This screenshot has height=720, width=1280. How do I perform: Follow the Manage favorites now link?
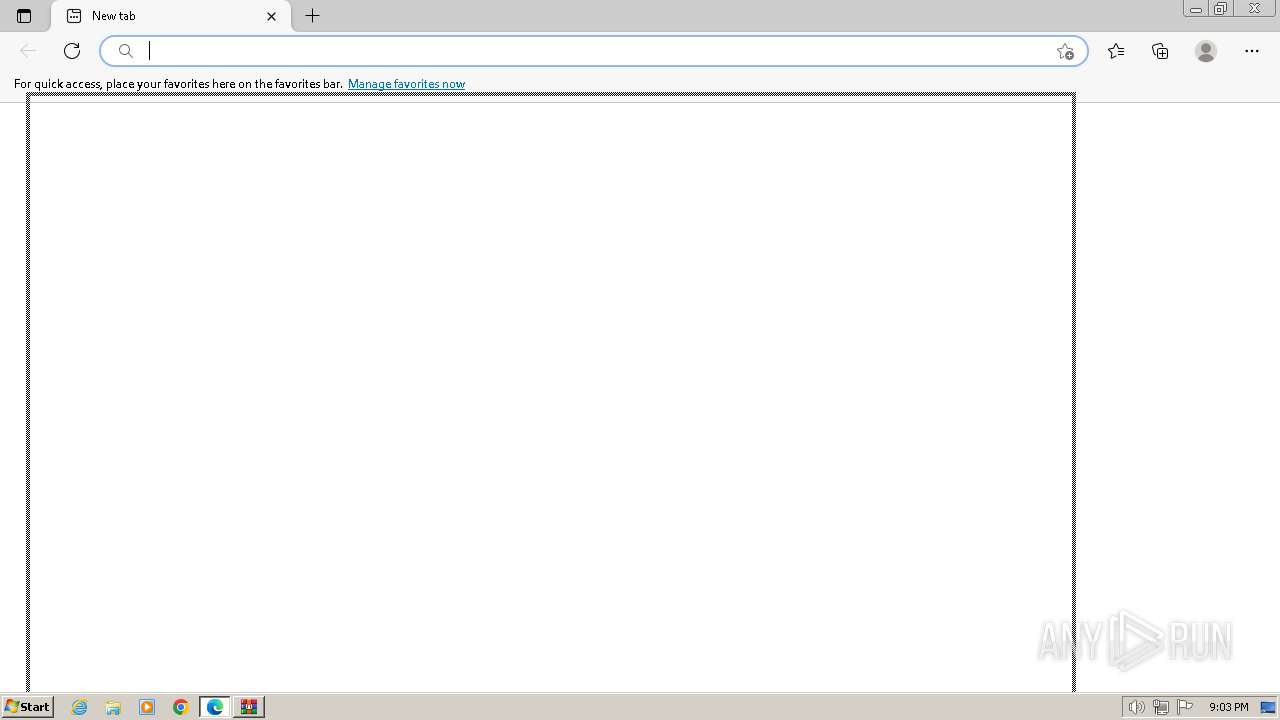[x=406, y=84]
